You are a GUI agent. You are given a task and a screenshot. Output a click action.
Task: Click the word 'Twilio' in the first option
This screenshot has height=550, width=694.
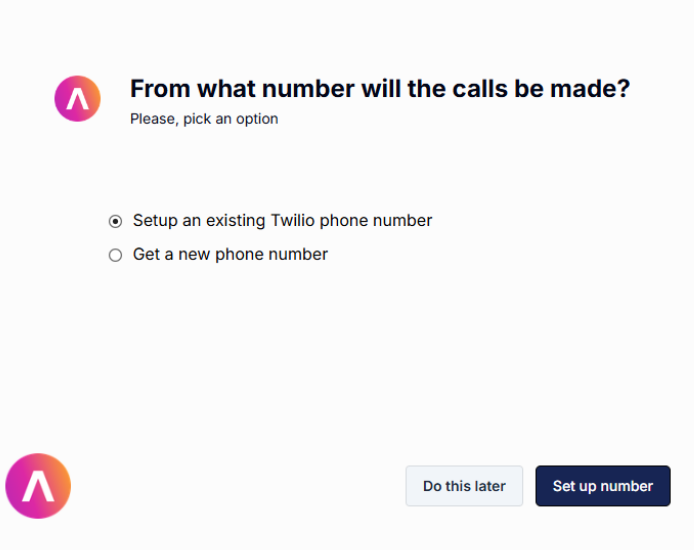tap(293, 220)
